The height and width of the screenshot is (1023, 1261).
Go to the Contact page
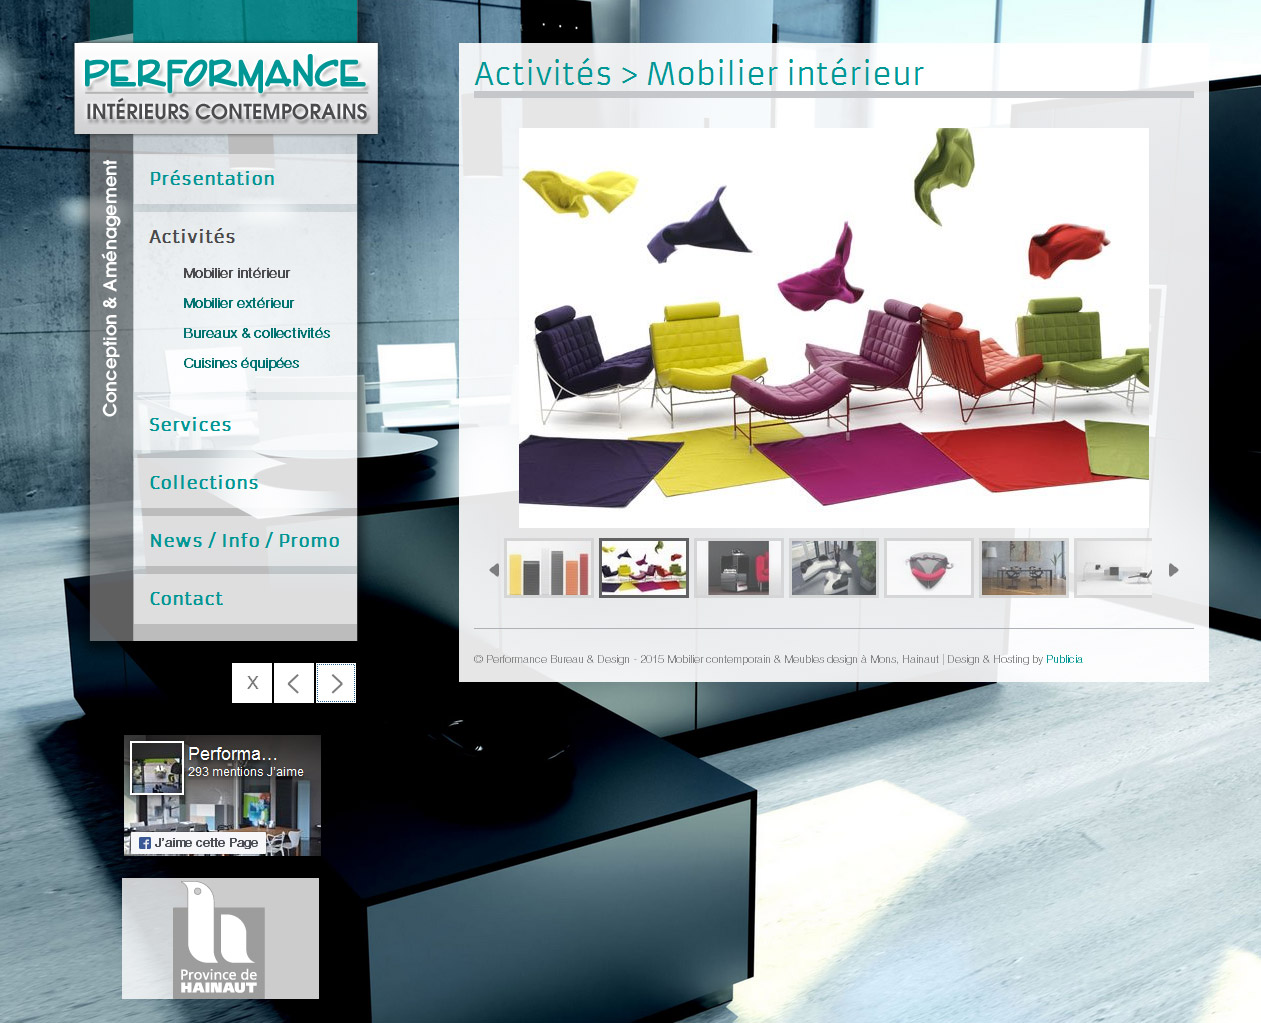pyautogui.click(x=186, y=598)
